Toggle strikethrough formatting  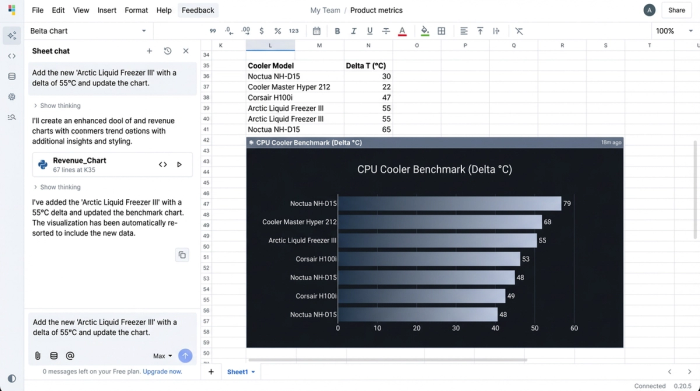pos(386,31)
